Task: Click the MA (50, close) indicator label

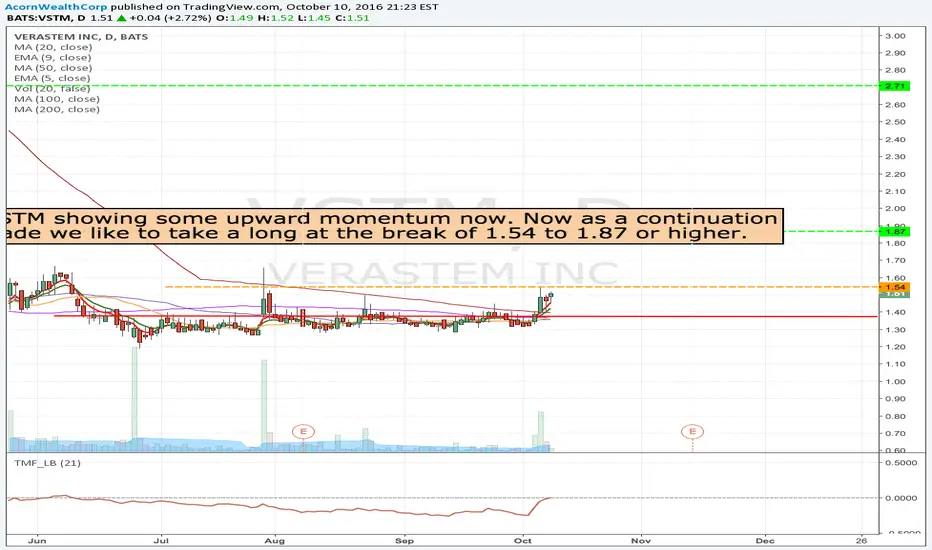Action: [x=53, y=68]
